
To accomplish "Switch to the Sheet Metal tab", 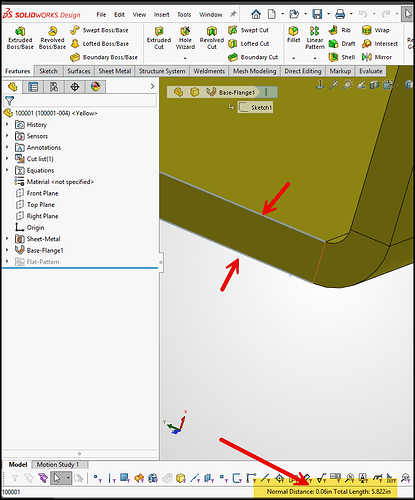I will (x=115, y=71).
